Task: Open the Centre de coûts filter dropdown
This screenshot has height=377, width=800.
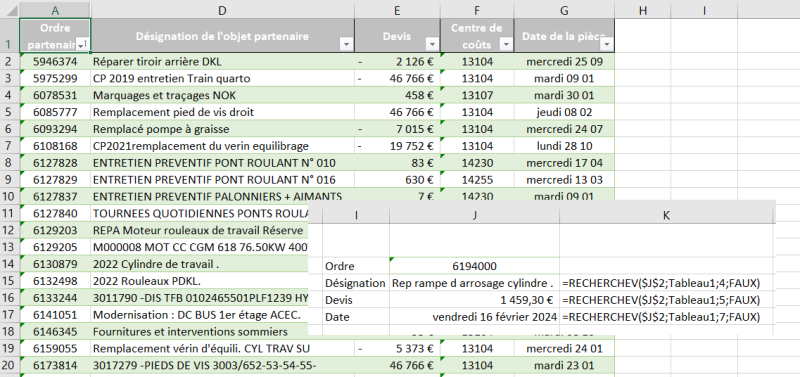Action: [506, 45]
